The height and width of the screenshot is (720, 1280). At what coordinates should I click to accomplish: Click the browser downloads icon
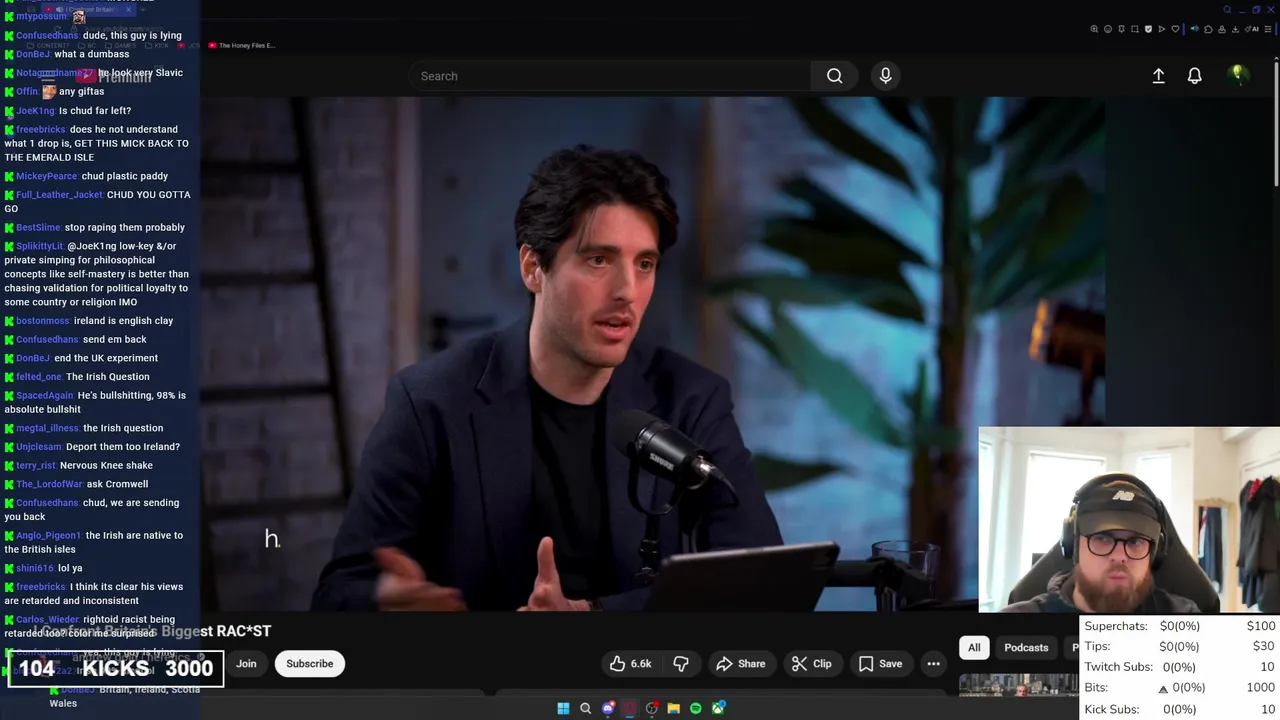[x=1235, y=29]
